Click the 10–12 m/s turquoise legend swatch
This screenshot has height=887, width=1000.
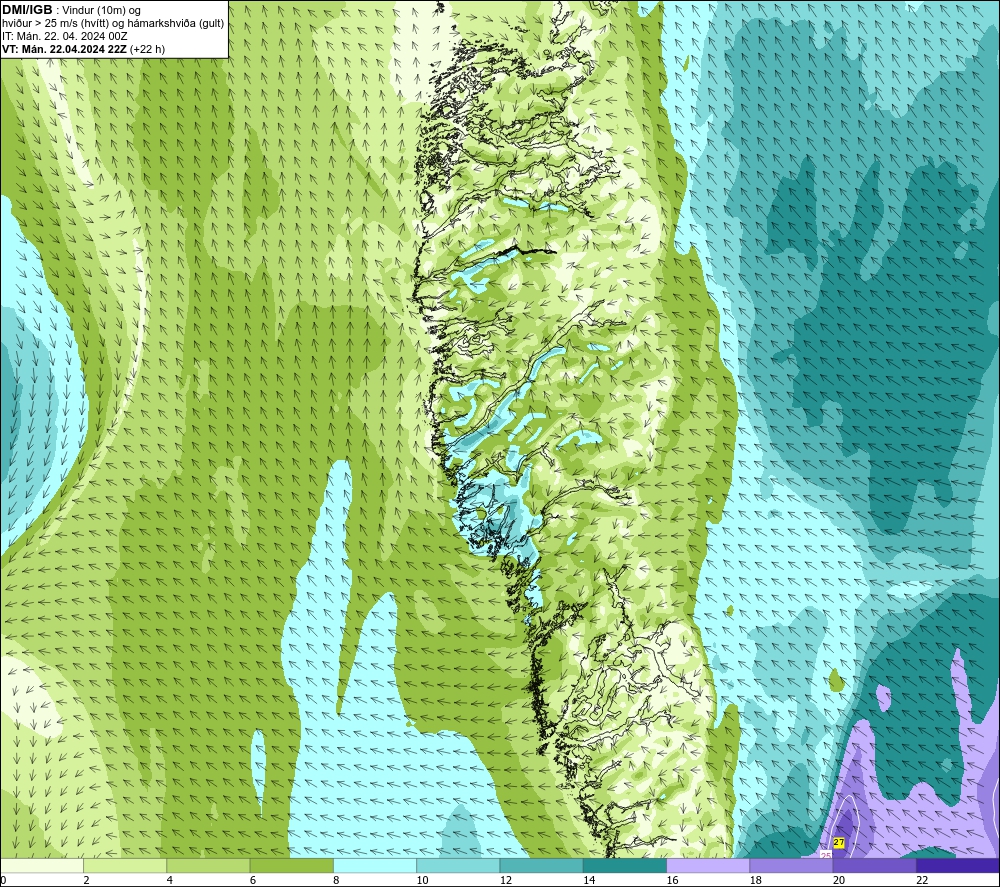(x=458, y=865)
